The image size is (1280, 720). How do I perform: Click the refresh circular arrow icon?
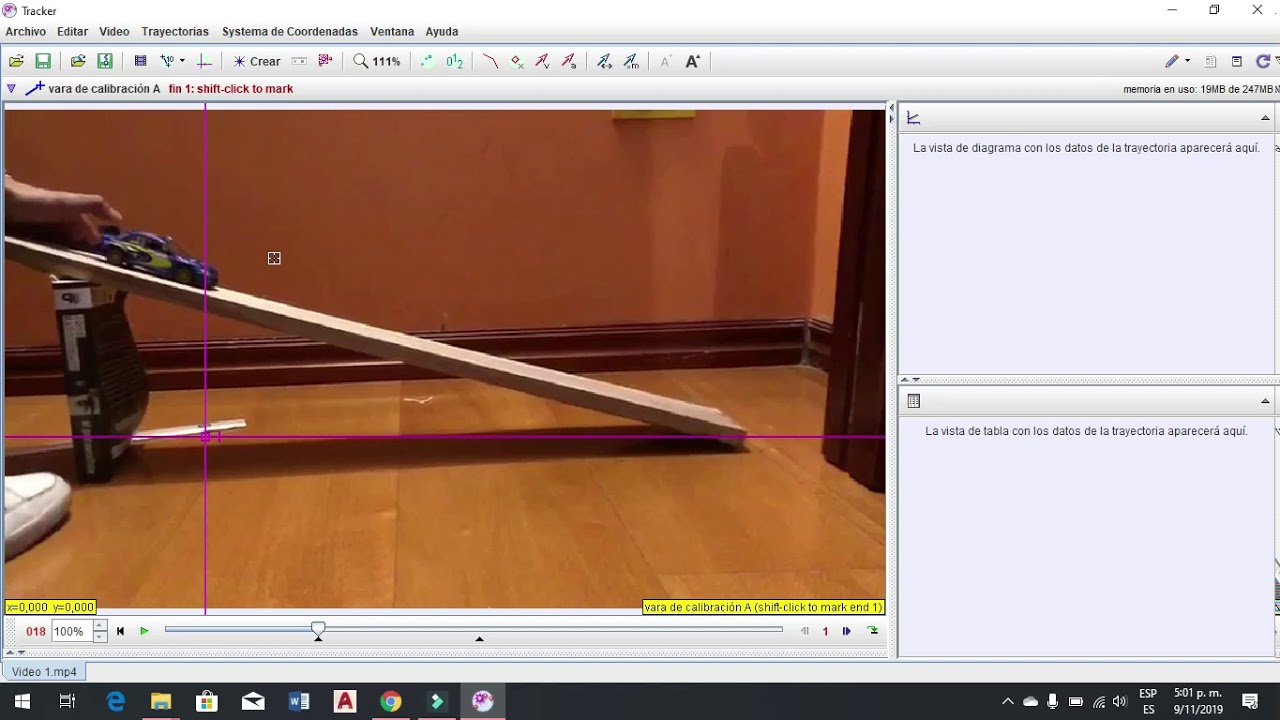tap(1263, 61)
